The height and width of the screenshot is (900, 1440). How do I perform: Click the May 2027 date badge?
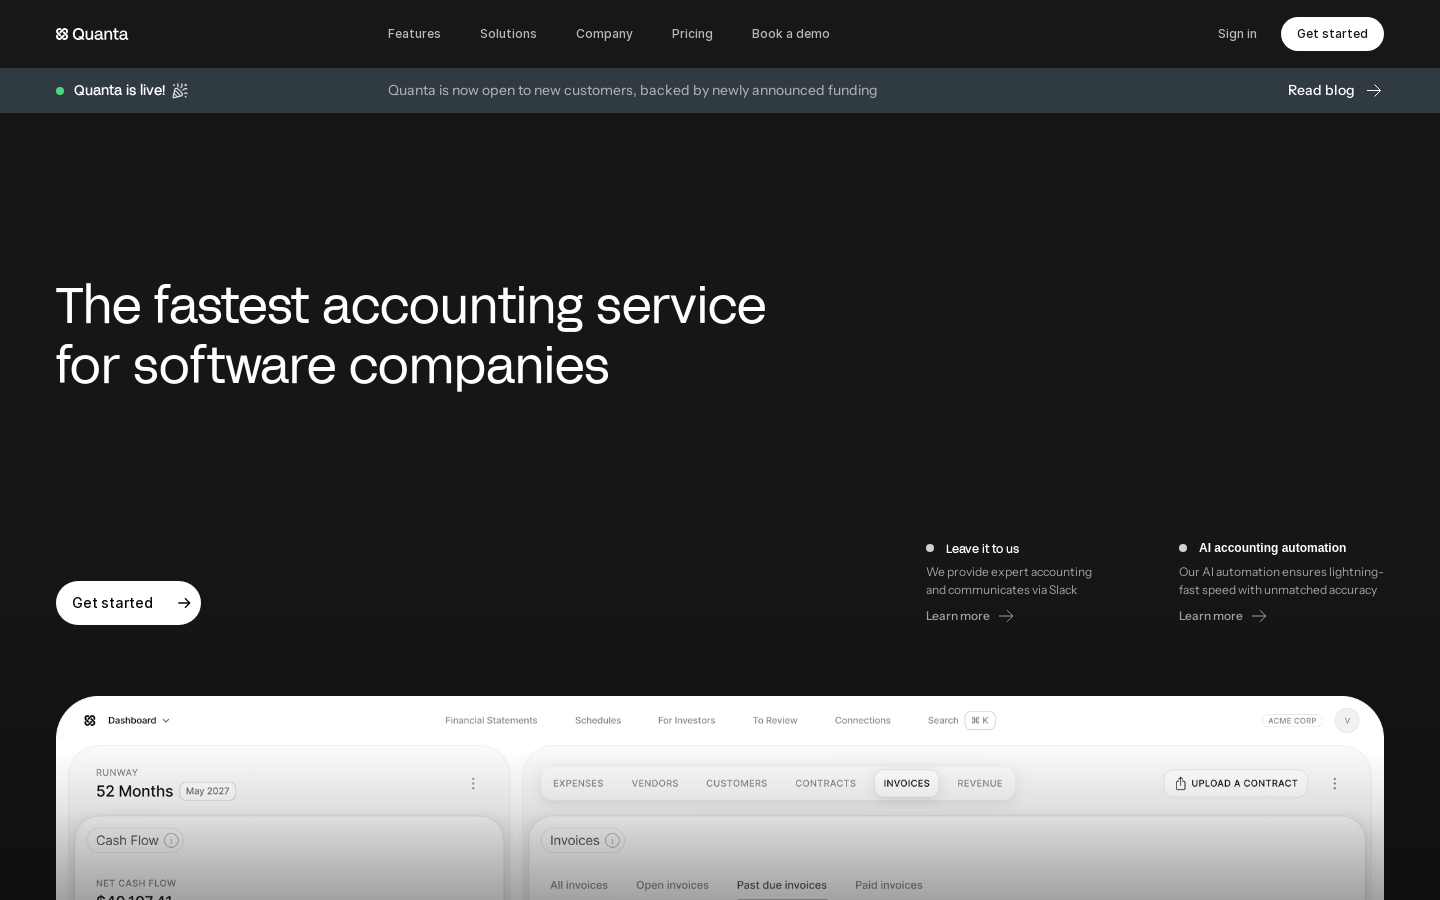click(207, 791)
